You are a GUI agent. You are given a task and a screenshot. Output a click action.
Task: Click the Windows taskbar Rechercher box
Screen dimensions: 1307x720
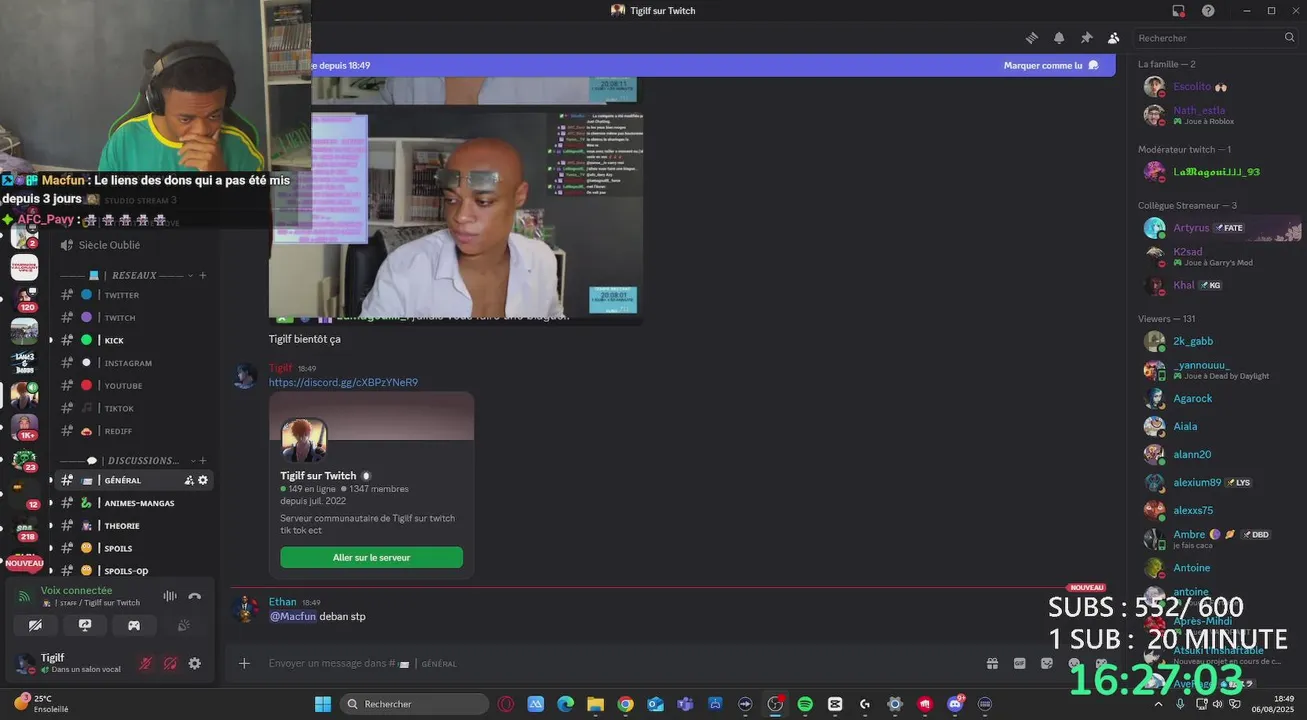414,704
